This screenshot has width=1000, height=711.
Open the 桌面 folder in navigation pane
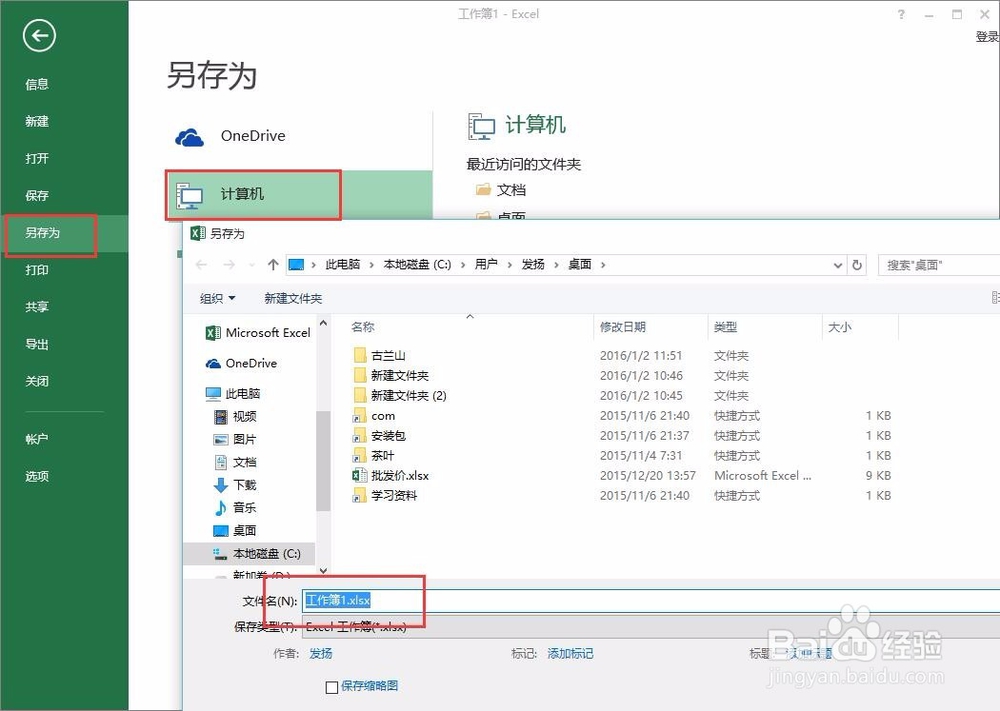[x=235, y=531]
